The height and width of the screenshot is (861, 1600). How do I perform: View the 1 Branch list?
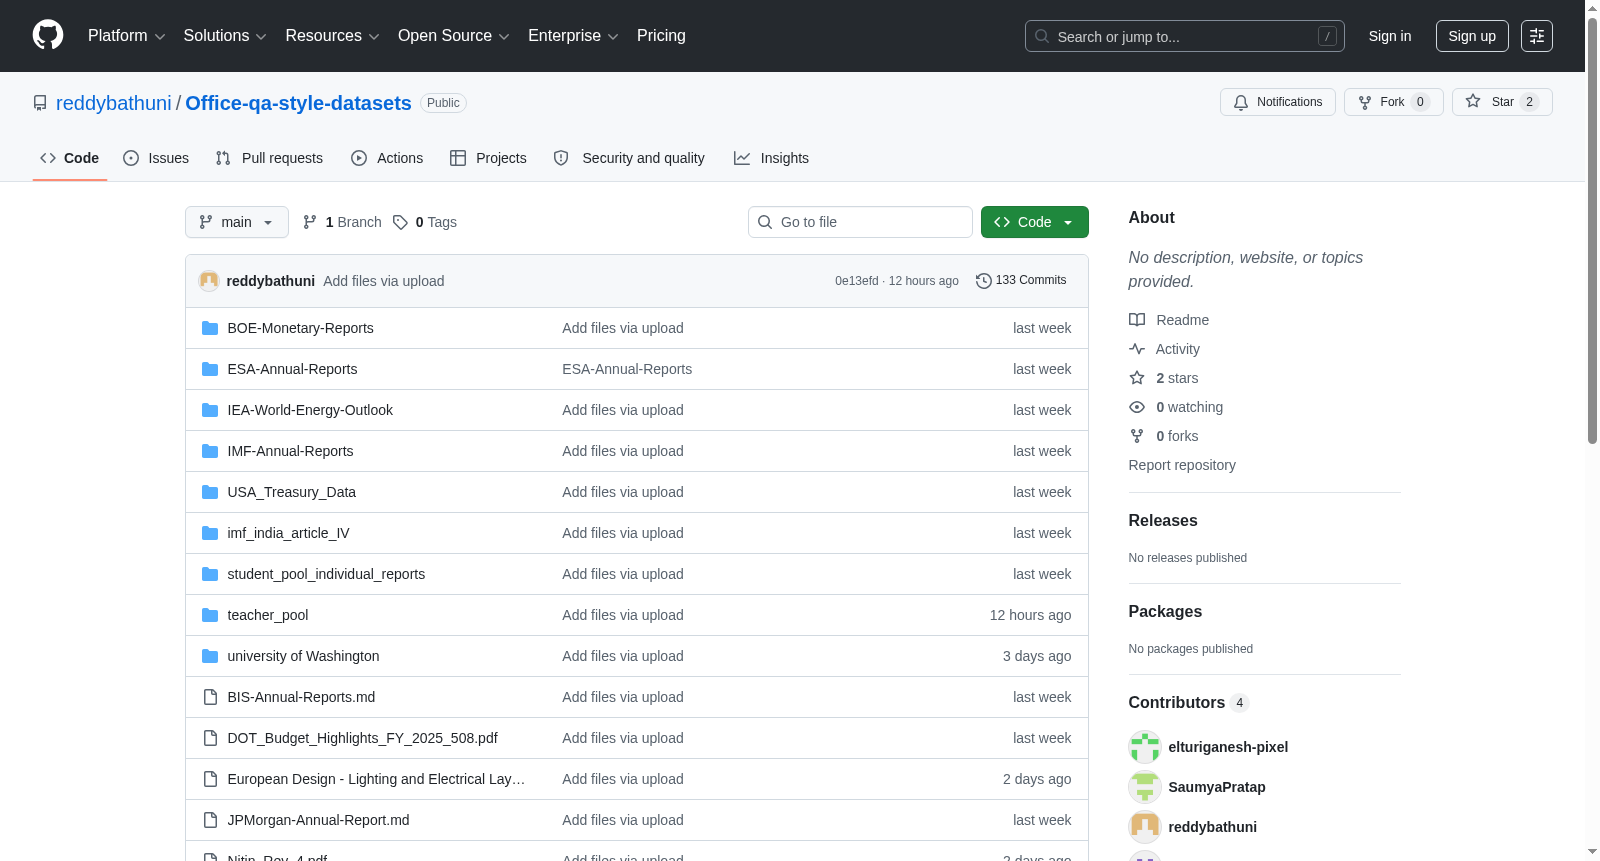[342, 222]
